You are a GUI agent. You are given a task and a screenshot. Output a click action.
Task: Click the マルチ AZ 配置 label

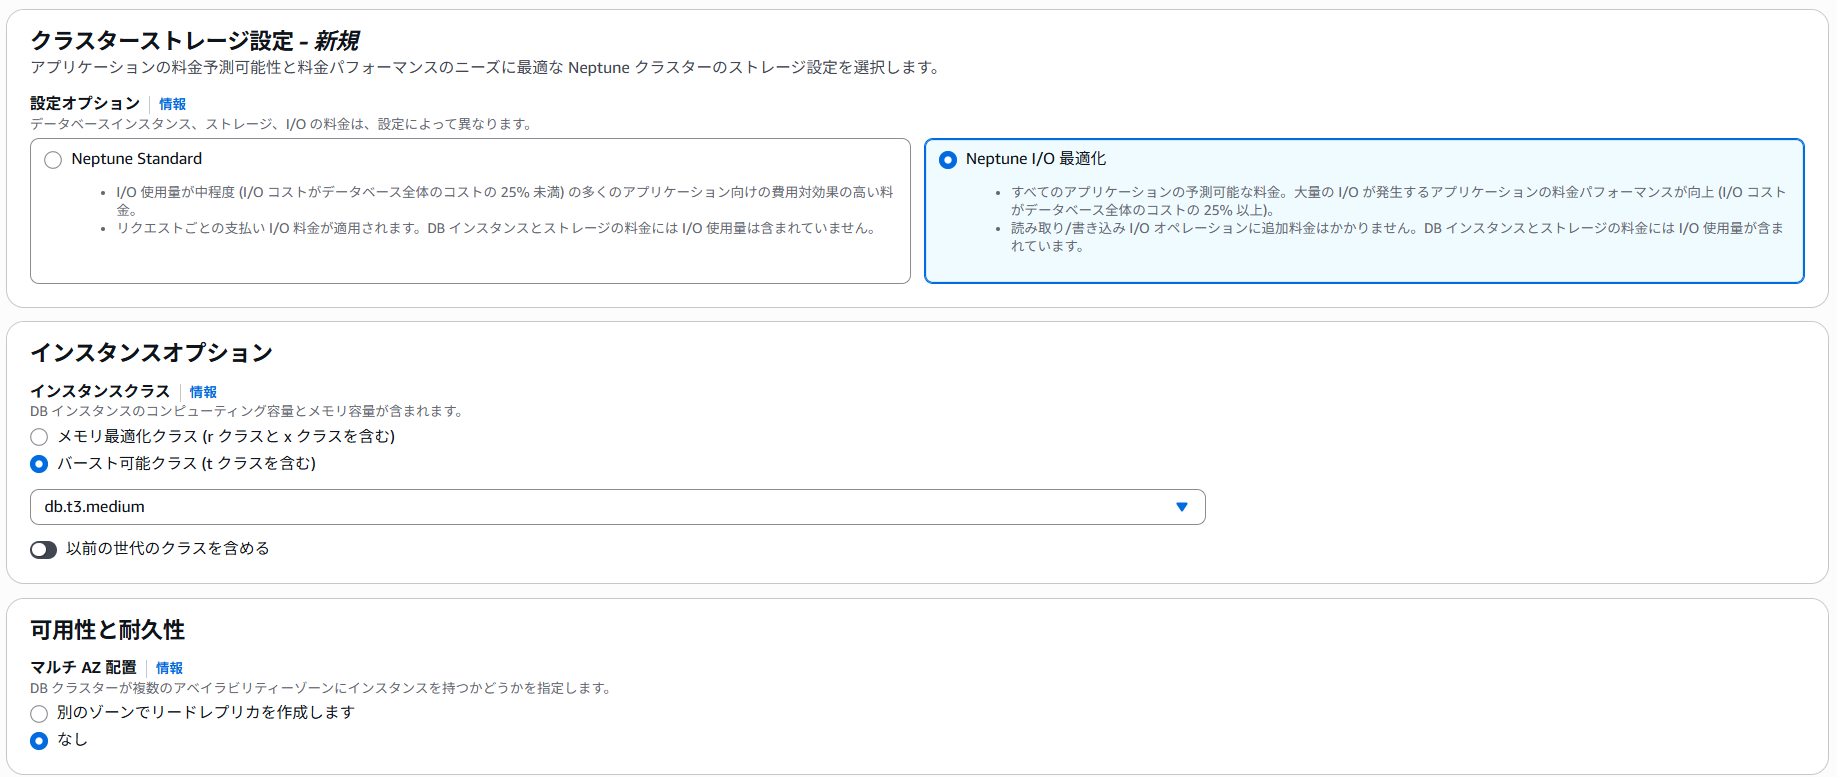point(83,667)
